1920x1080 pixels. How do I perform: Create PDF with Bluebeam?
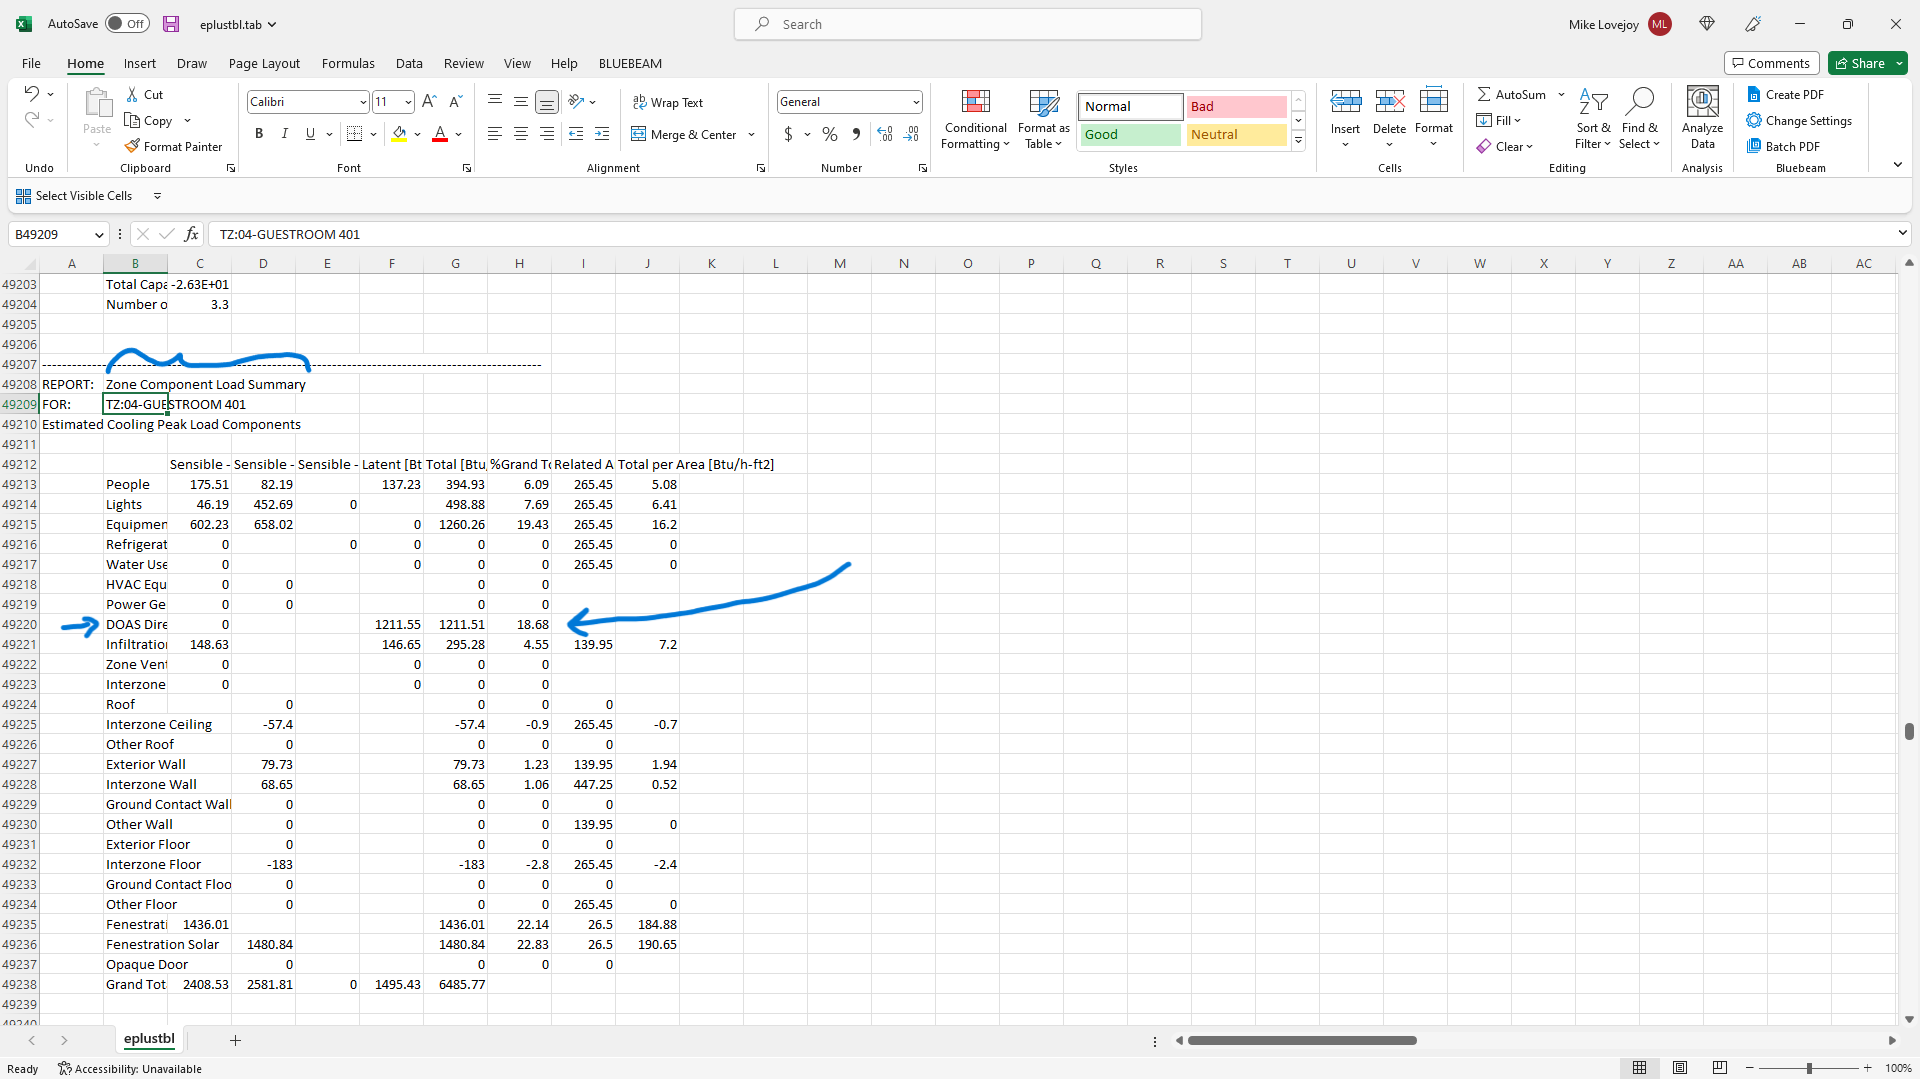click(1786, 93)
